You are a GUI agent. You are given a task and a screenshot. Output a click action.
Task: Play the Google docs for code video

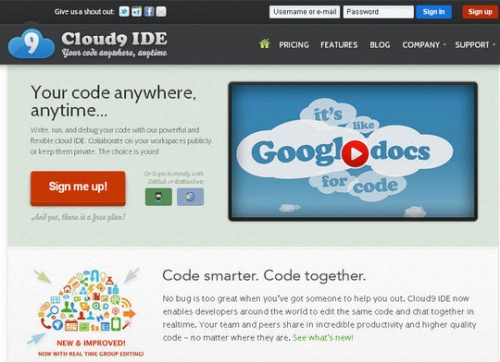[x=355, y=153]
